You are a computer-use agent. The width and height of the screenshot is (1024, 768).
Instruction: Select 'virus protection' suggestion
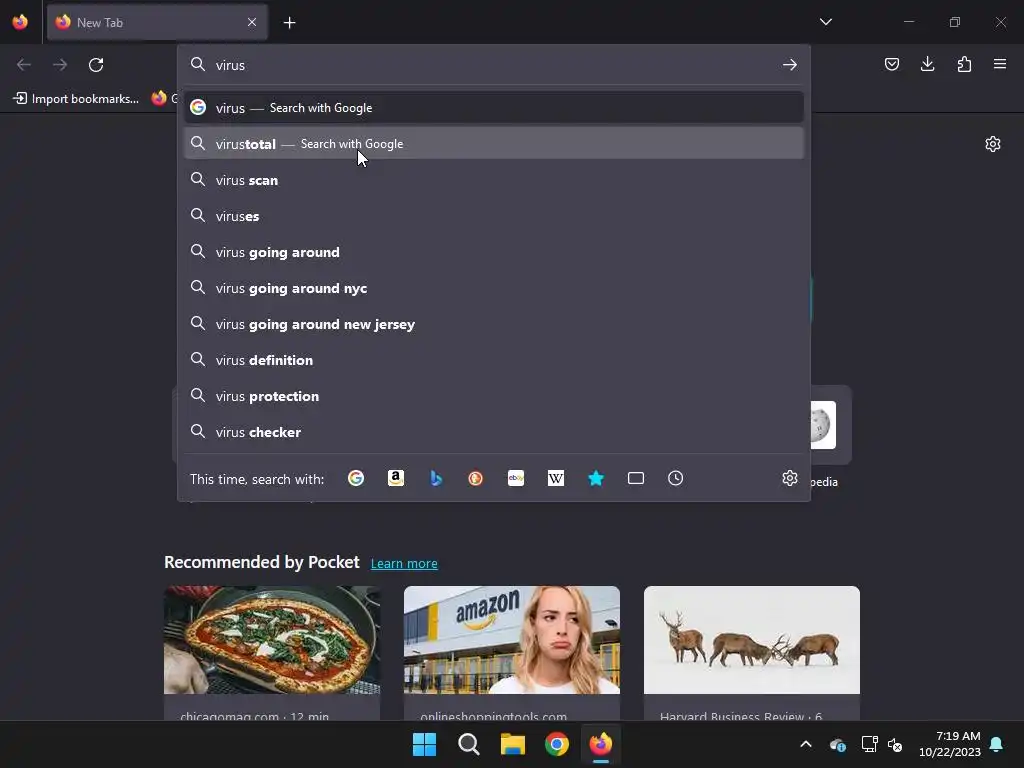(x=494, y=396)
